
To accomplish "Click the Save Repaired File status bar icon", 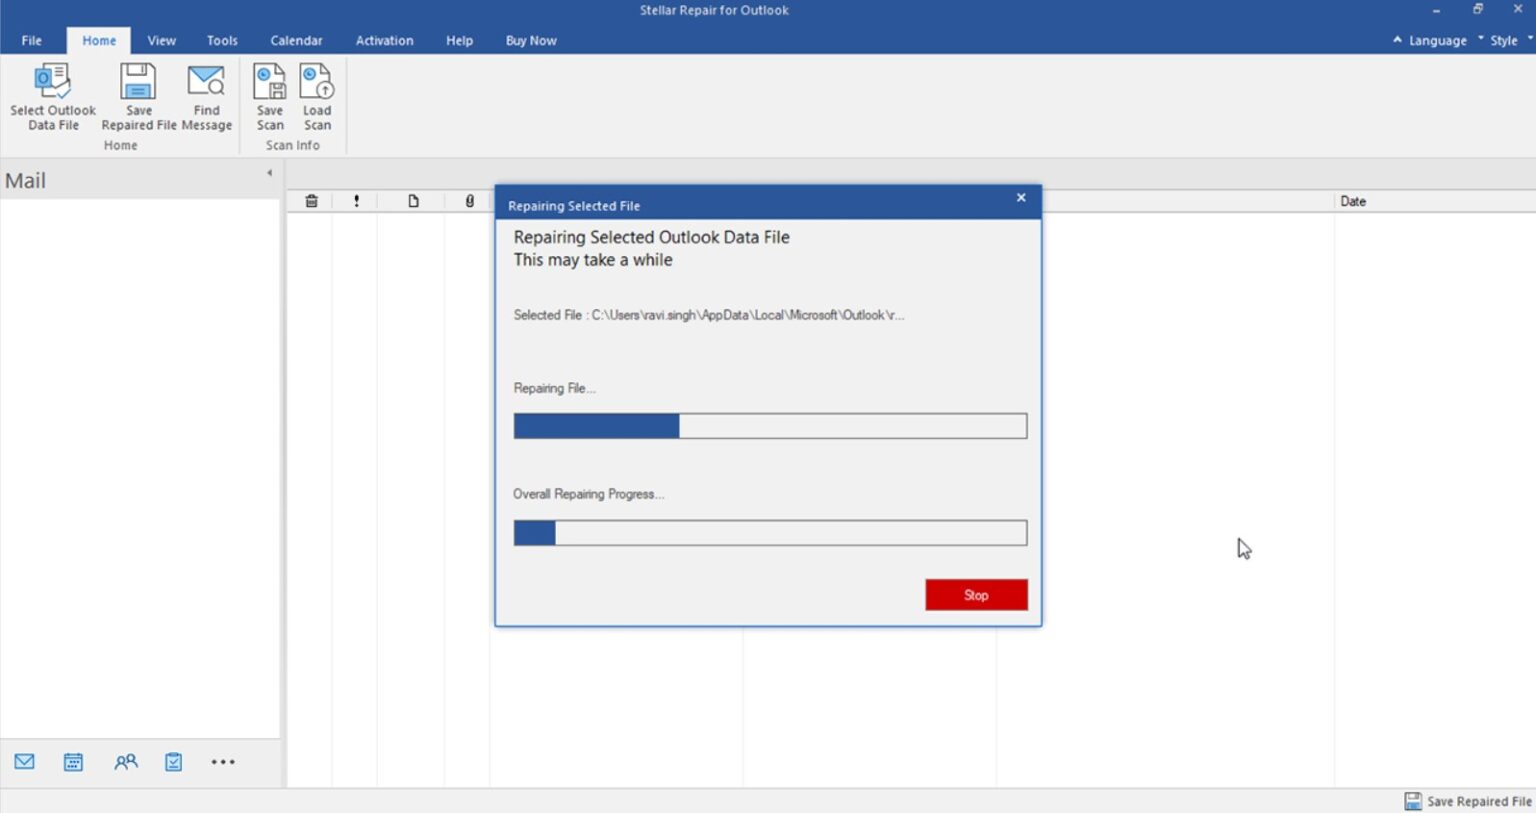I will [1413, 801].
